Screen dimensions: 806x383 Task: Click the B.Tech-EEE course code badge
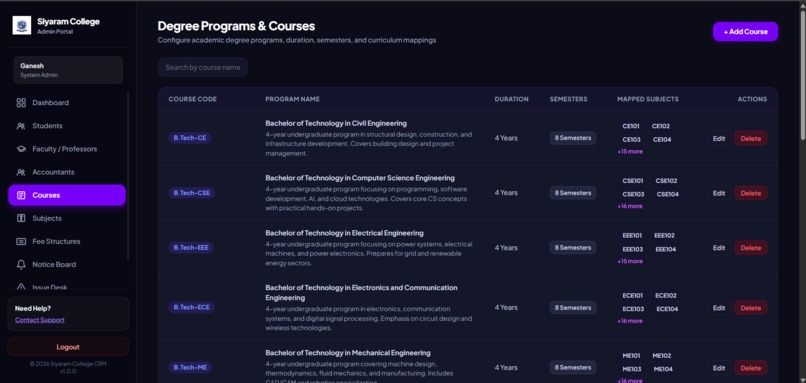(x=191, y=248)
